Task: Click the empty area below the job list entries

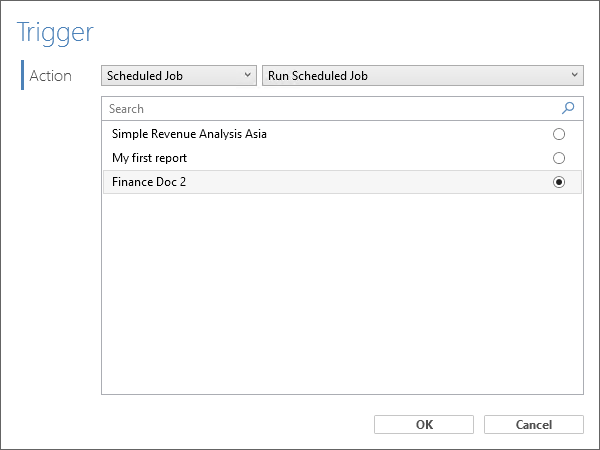Action: [342, 294]
